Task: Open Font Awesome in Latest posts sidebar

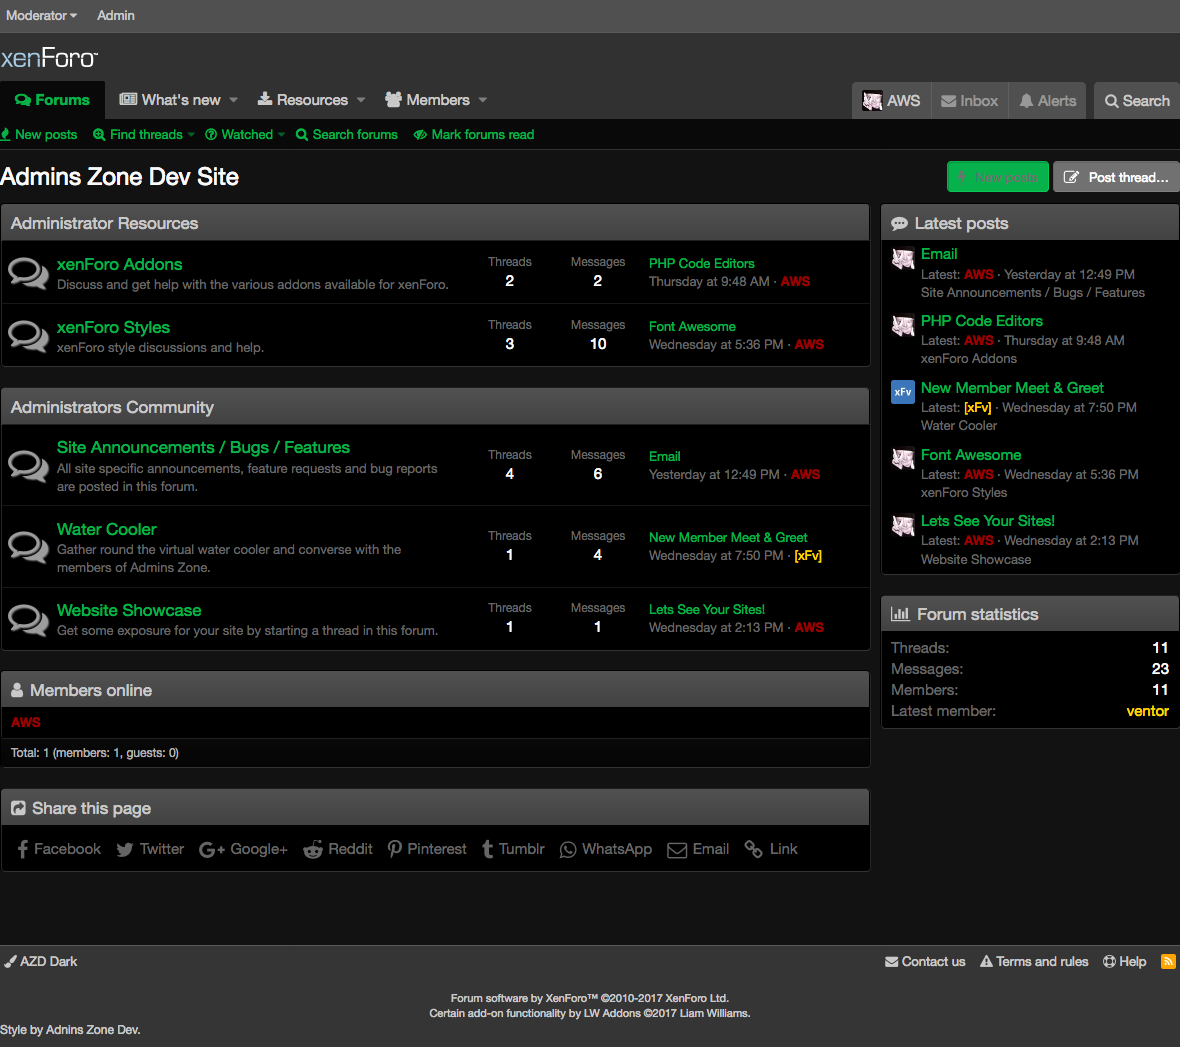Action: pyautogui.click(x=971, y=455)
